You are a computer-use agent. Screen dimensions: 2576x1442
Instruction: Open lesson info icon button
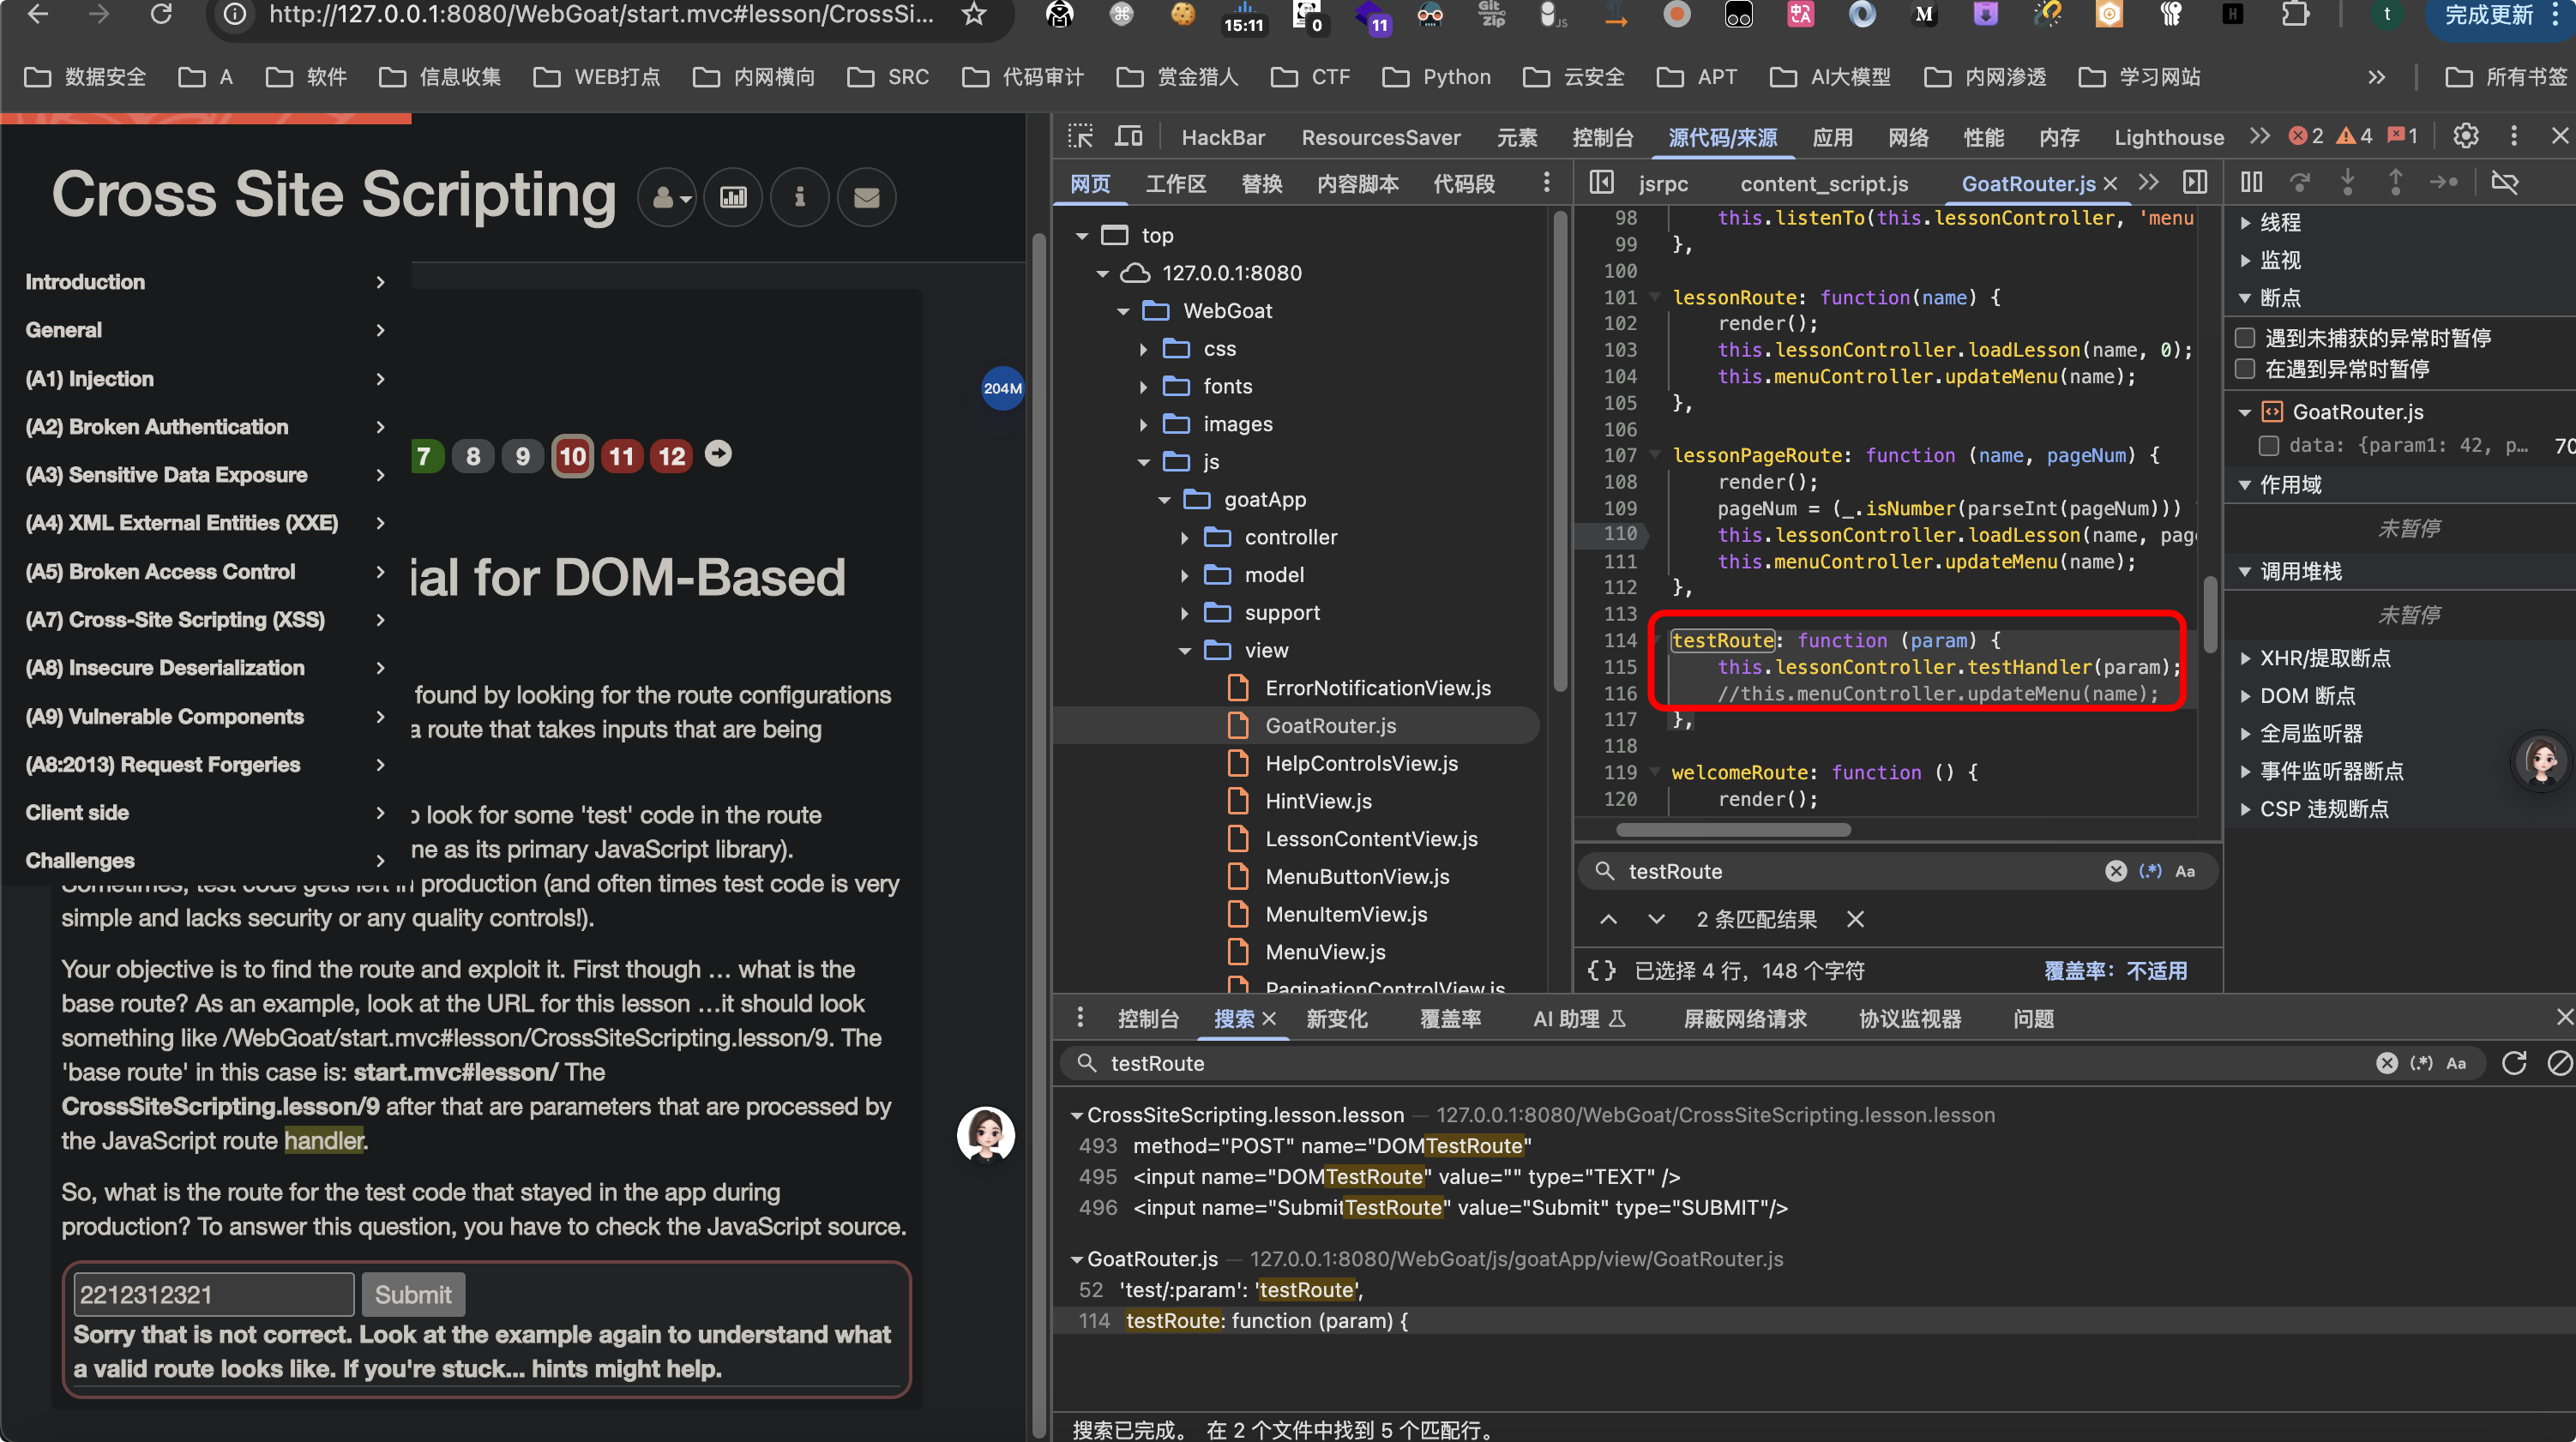pyautogui.click(x=799, y=197)
